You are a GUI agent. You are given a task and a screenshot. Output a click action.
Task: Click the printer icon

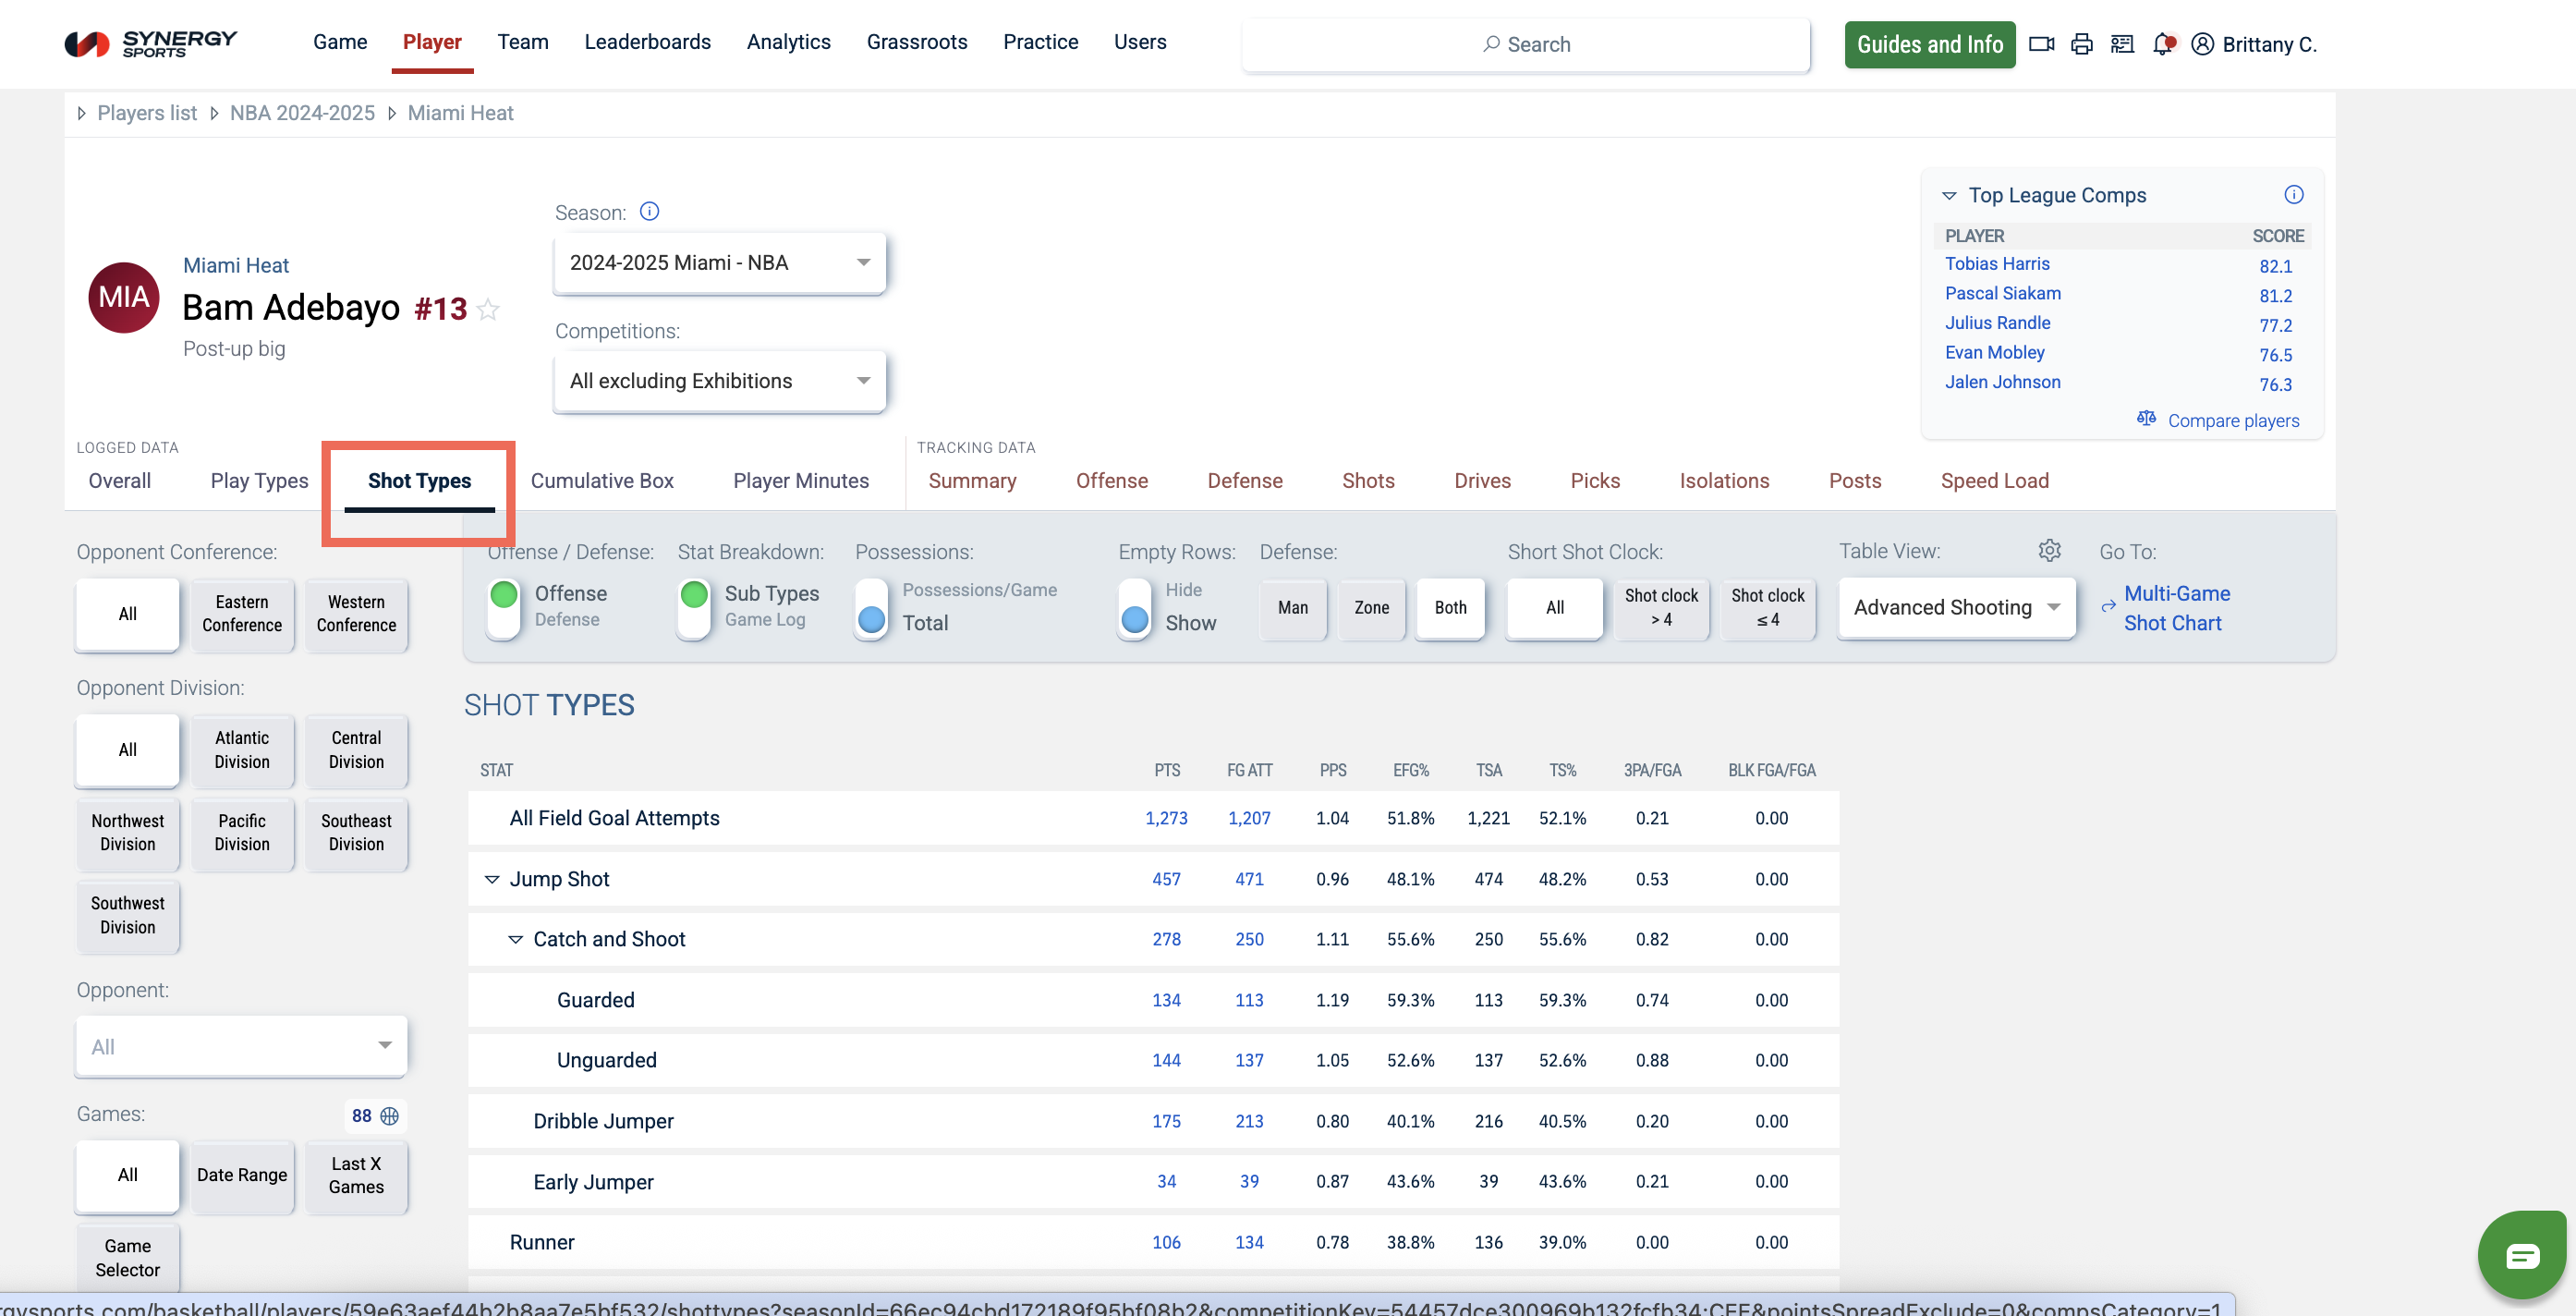tap(2081, 44)
